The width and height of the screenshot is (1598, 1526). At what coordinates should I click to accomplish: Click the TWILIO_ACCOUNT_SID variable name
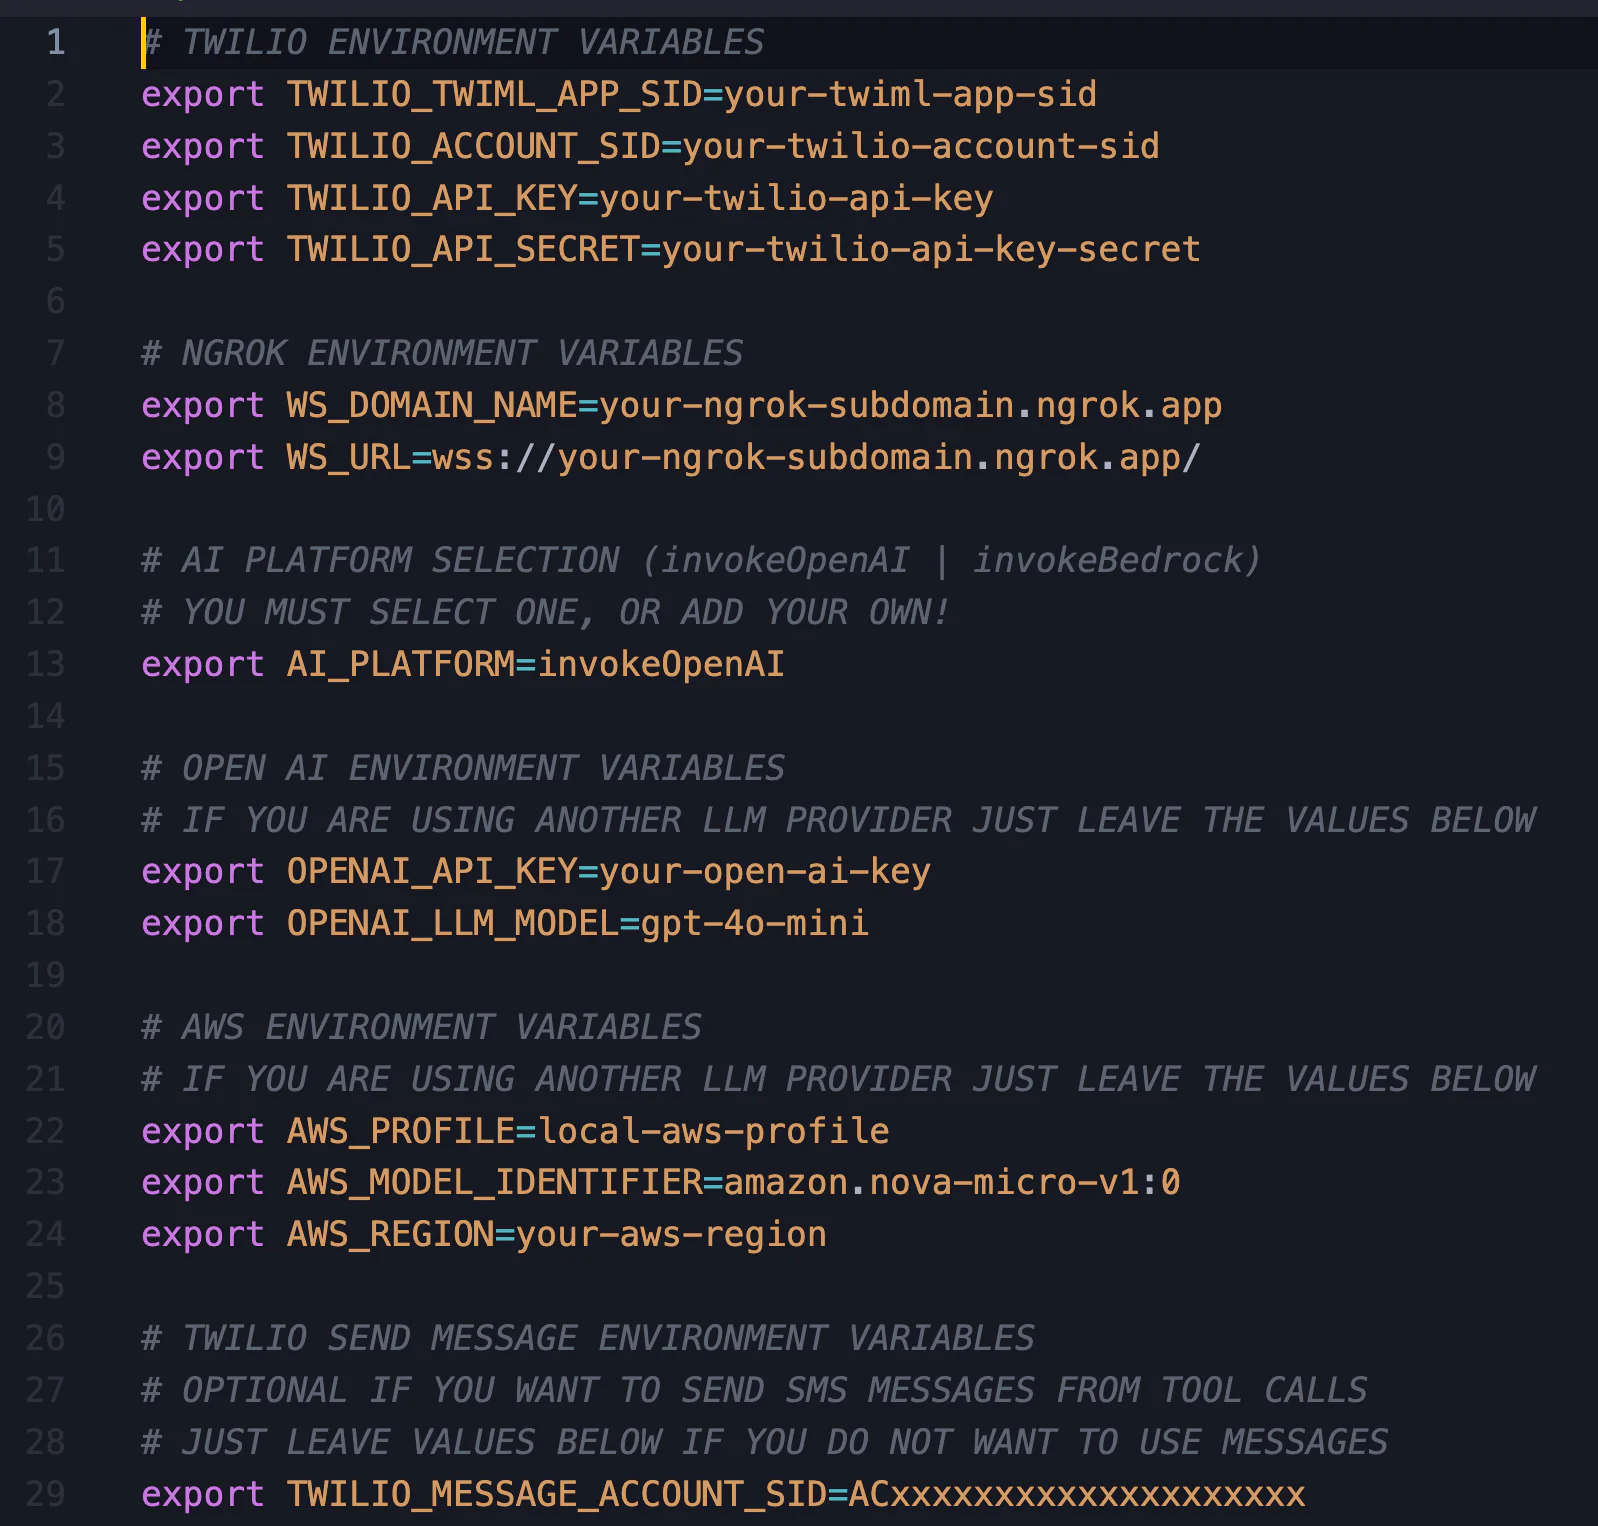[473, 146]
